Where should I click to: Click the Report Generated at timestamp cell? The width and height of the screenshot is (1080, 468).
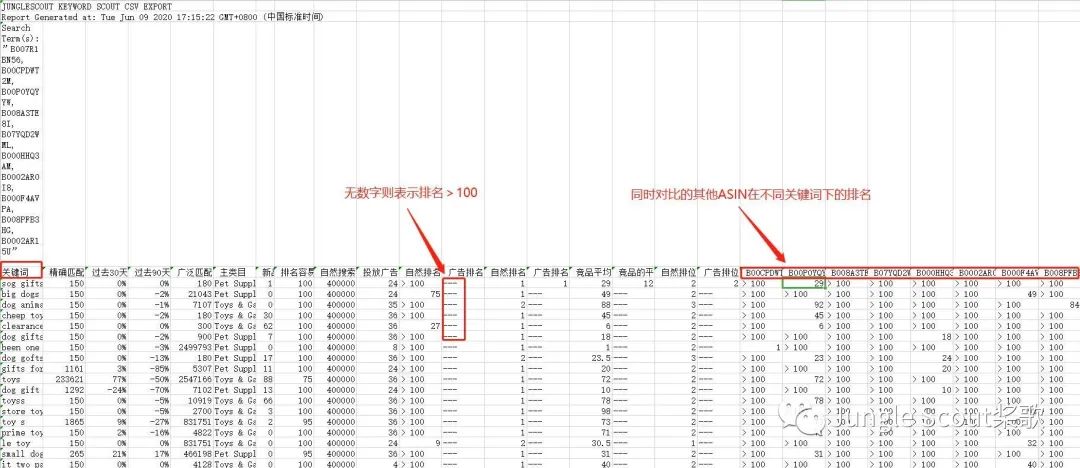(x=163, y=17)
